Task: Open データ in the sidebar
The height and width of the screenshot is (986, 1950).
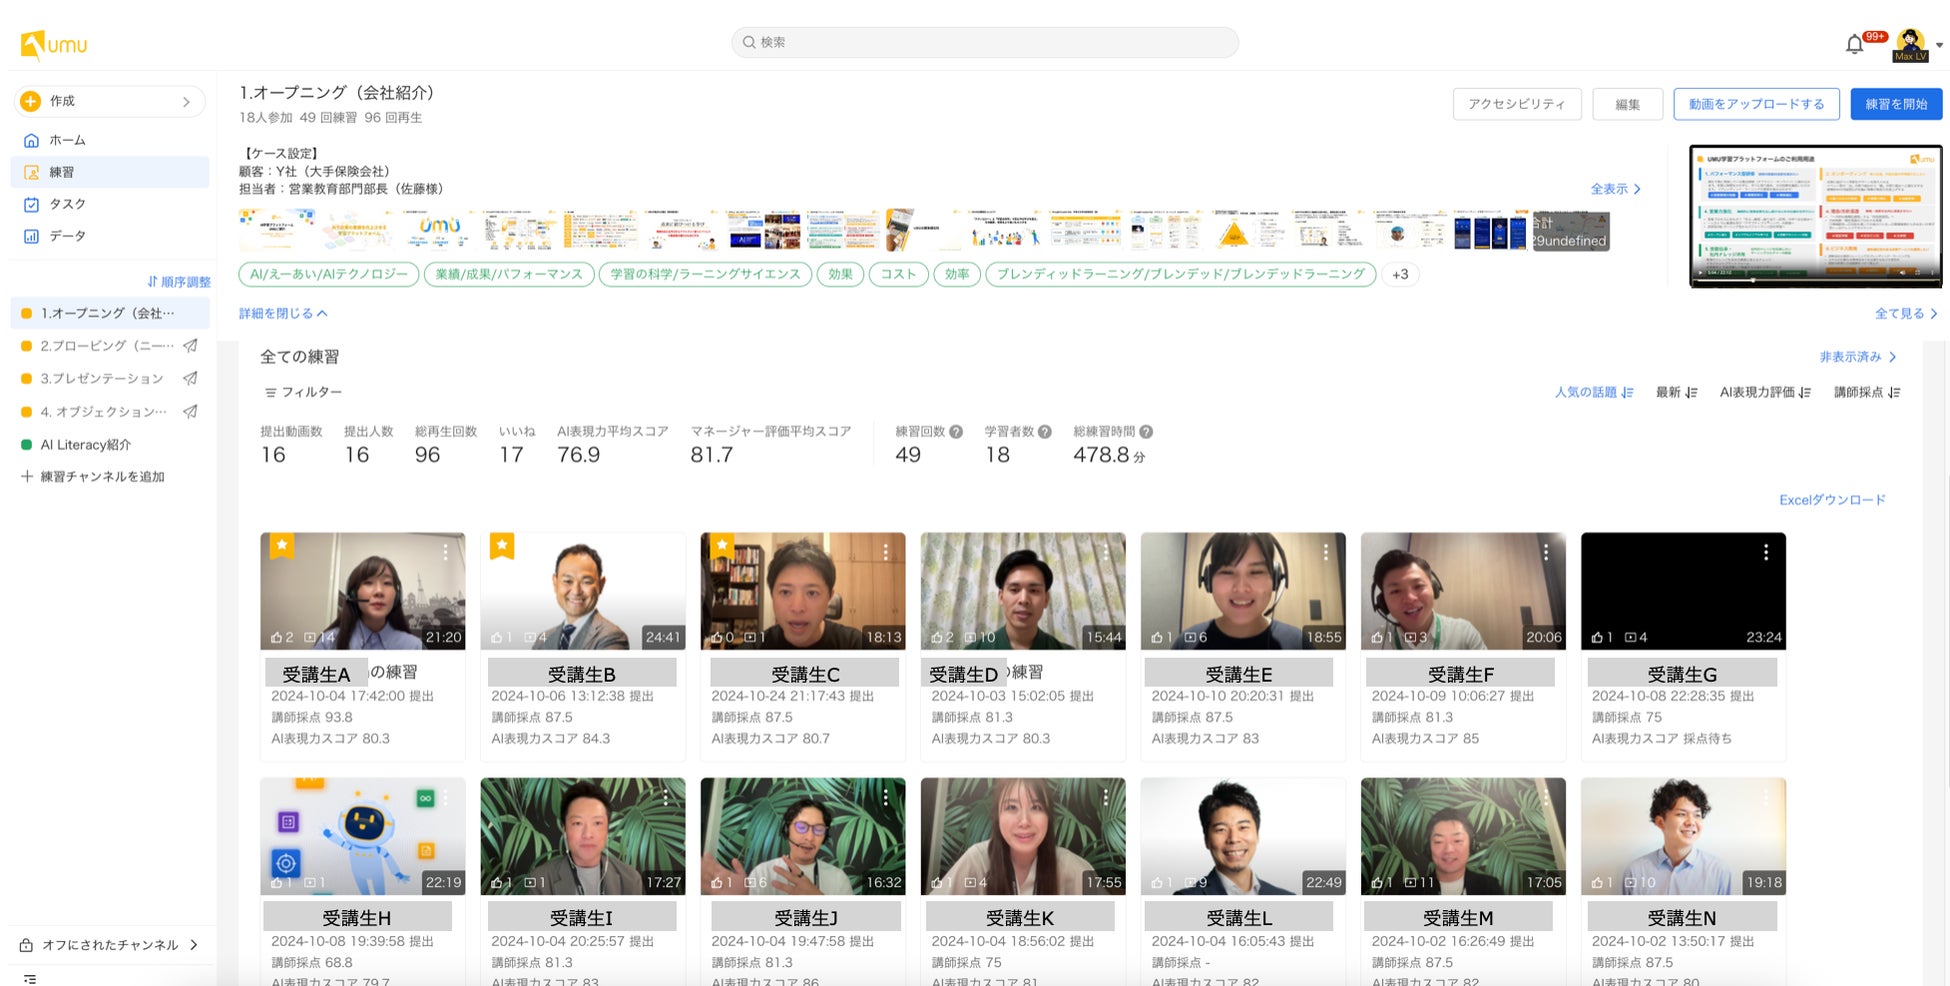Action: coord(67,236)
